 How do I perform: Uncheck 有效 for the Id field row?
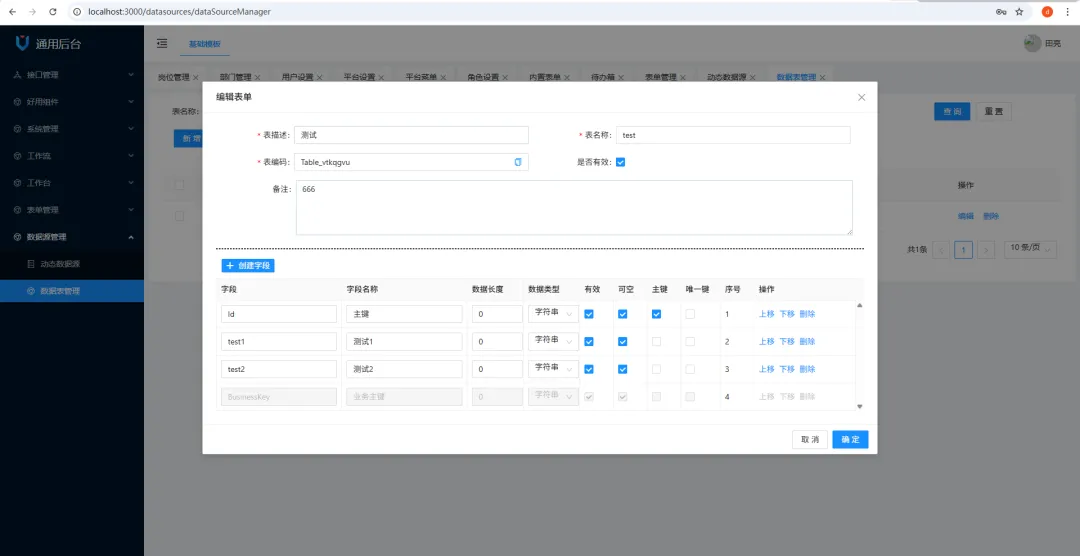(588, 314)
